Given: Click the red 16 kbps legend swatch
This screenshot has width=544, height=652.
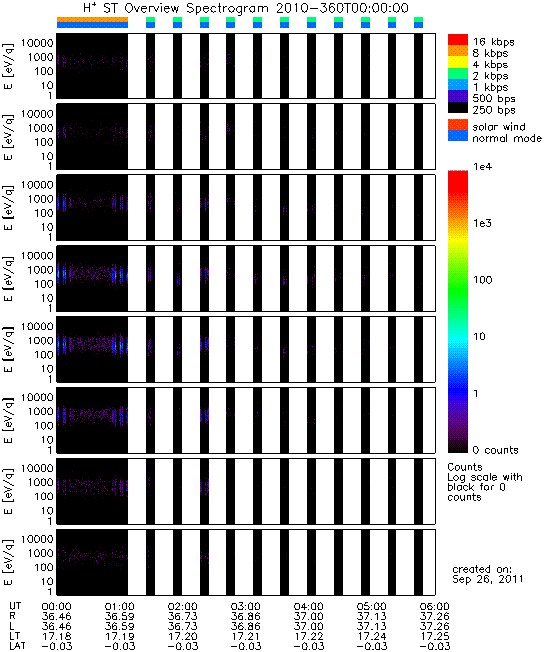Looking at the screenshot, I should point(458,40).
